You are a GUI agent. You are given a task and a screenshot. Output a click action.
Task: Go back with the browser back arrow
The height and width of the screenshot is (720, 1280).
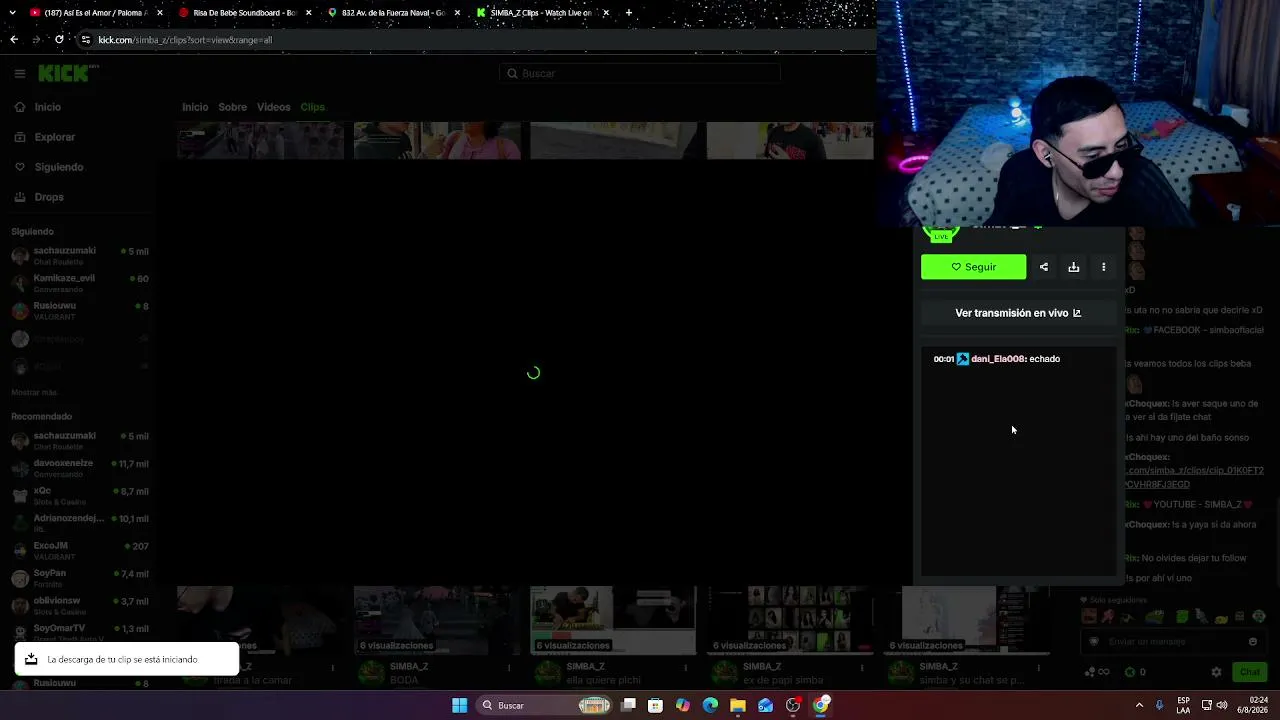pos(14,40)
